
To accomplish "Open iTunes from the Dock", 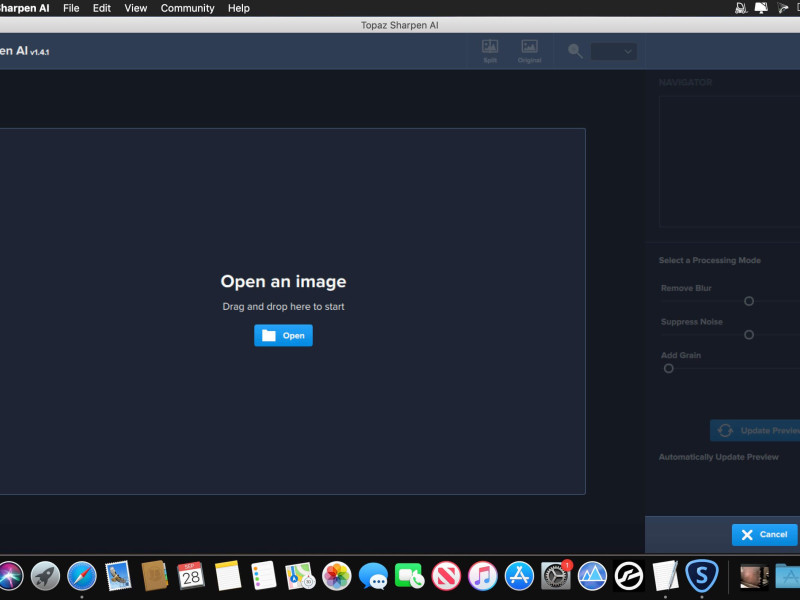I will (x=483, y=576).
